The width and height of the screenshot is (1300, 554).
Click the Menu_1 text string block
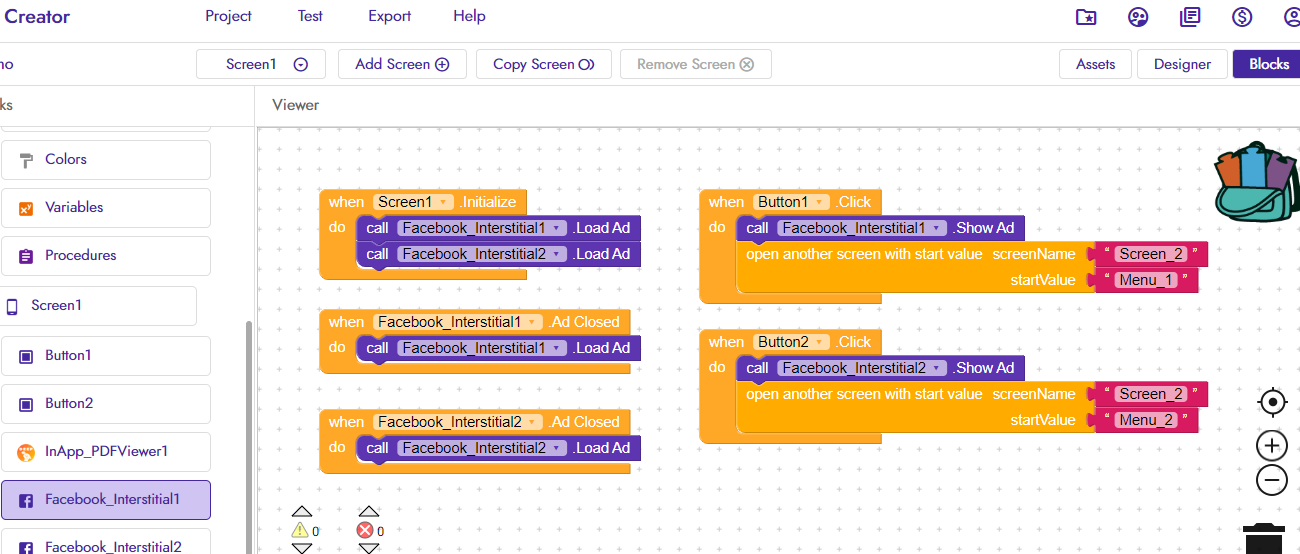point(1148,280)
